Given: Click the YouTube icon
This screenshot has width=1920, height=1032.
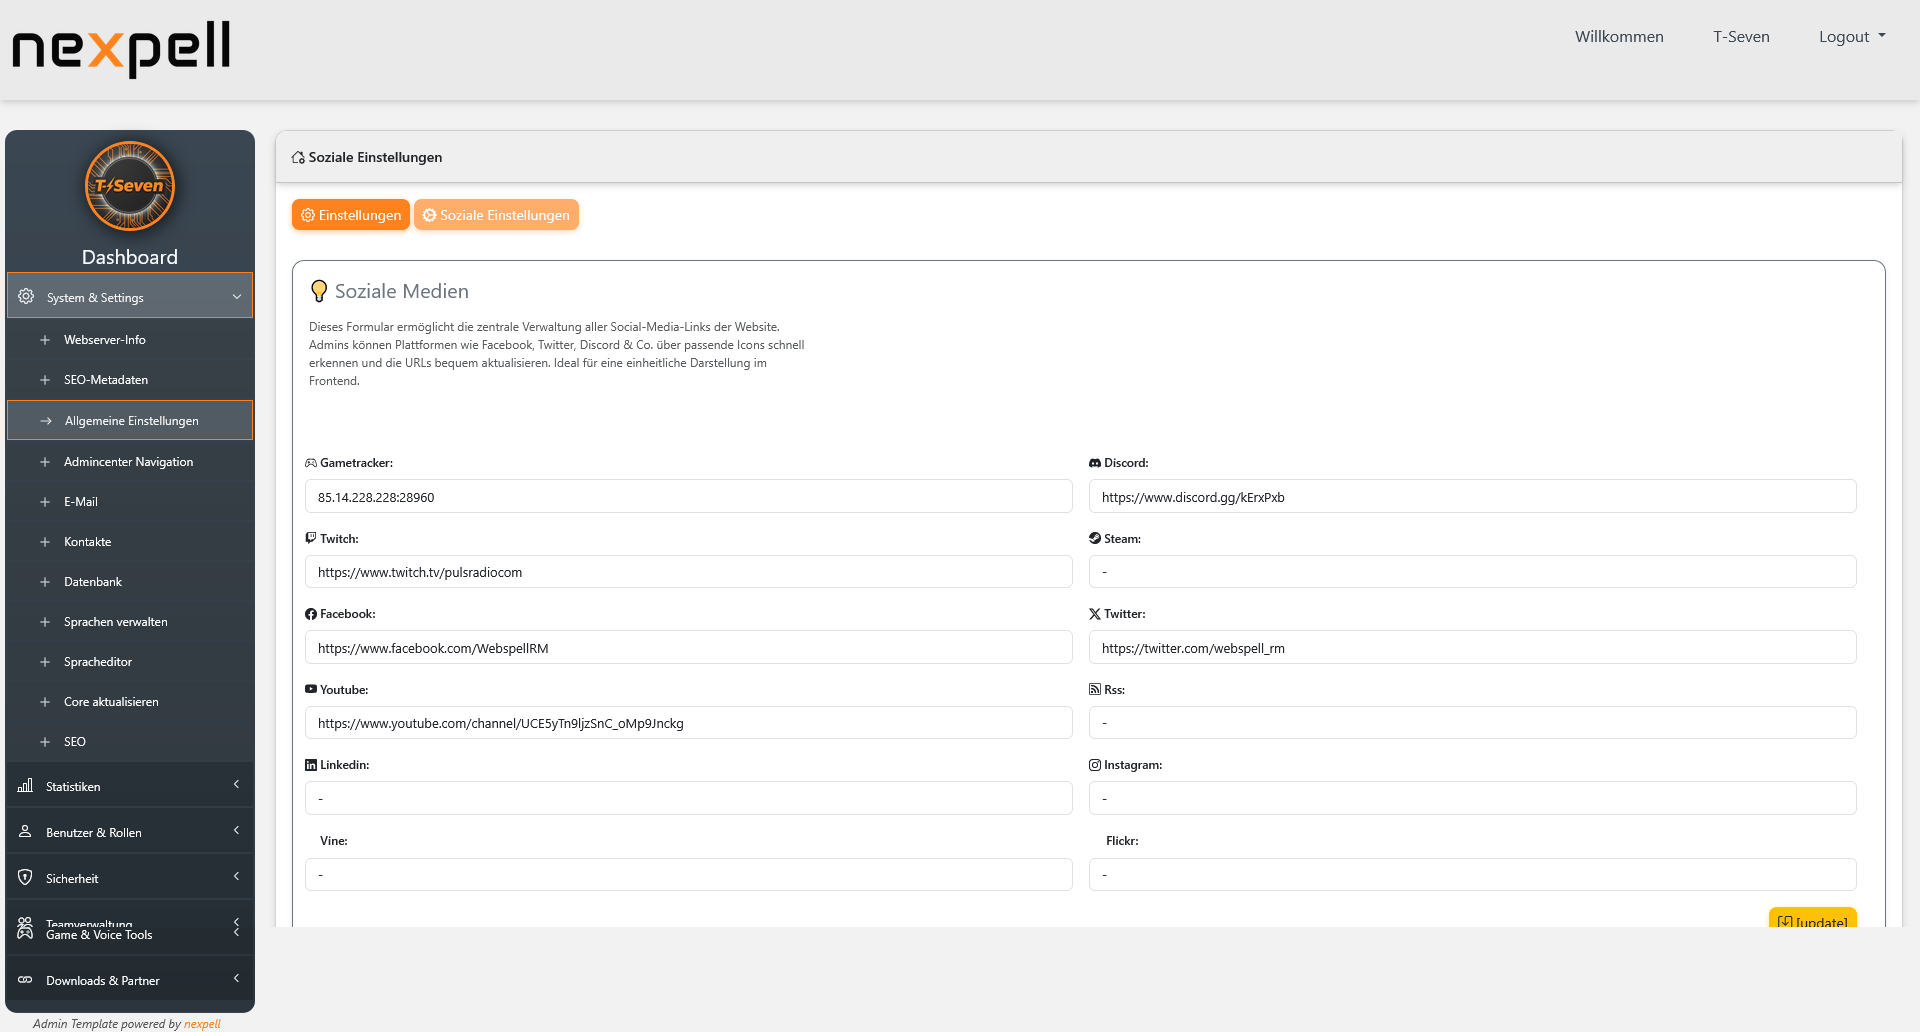Looking at the screenshot, I should tap(310, 689).
